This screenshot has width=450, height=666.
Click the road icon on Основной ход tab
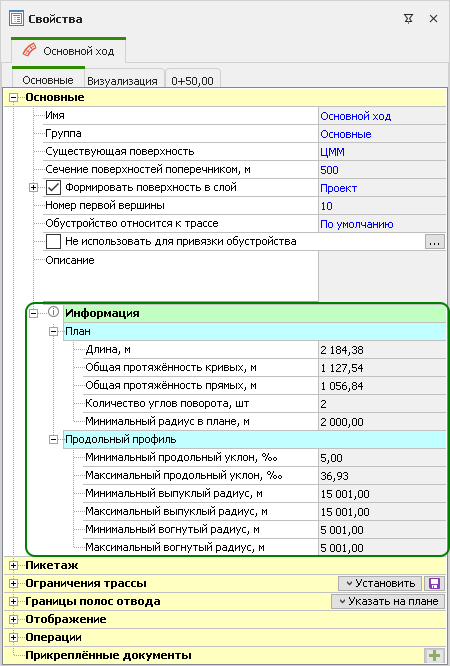pyautogui.click(x=30, y=51)
